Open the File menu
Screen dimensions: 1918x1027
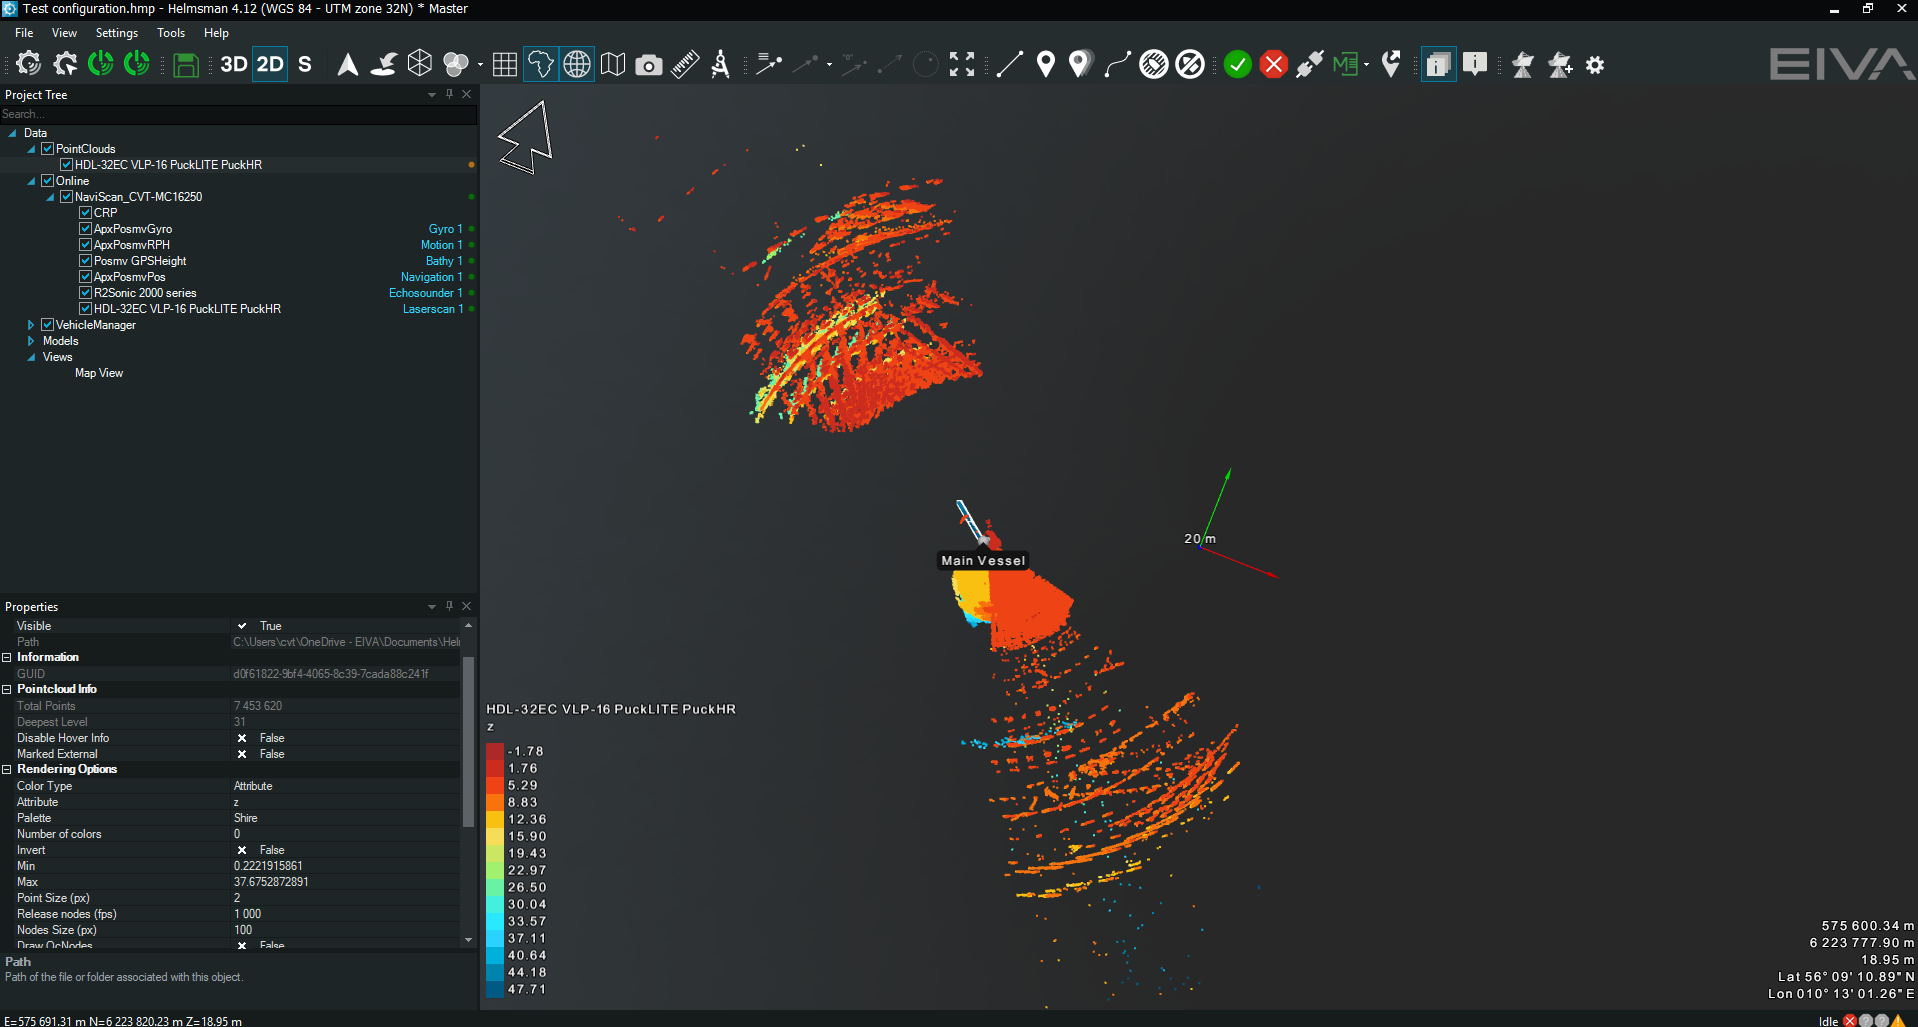coord(24,33)
